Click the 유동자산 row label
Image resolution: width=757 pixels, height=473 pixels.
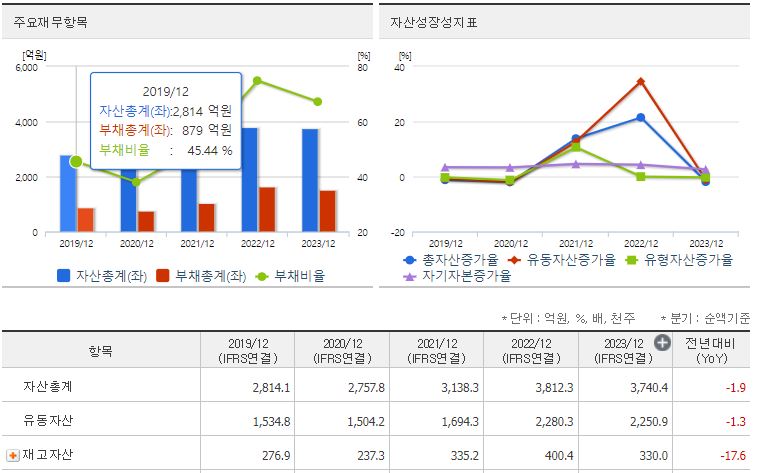tap(48, 420)
